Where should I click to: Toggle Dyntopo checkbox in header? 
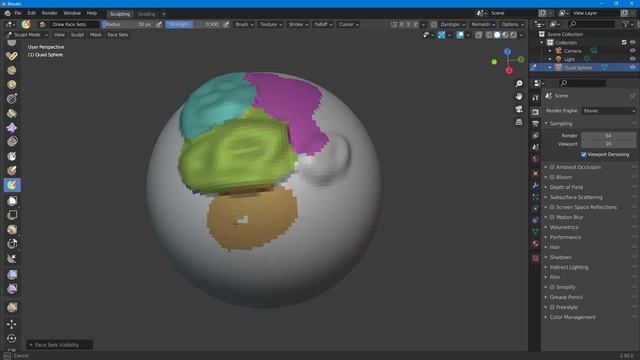pos(433,24)
